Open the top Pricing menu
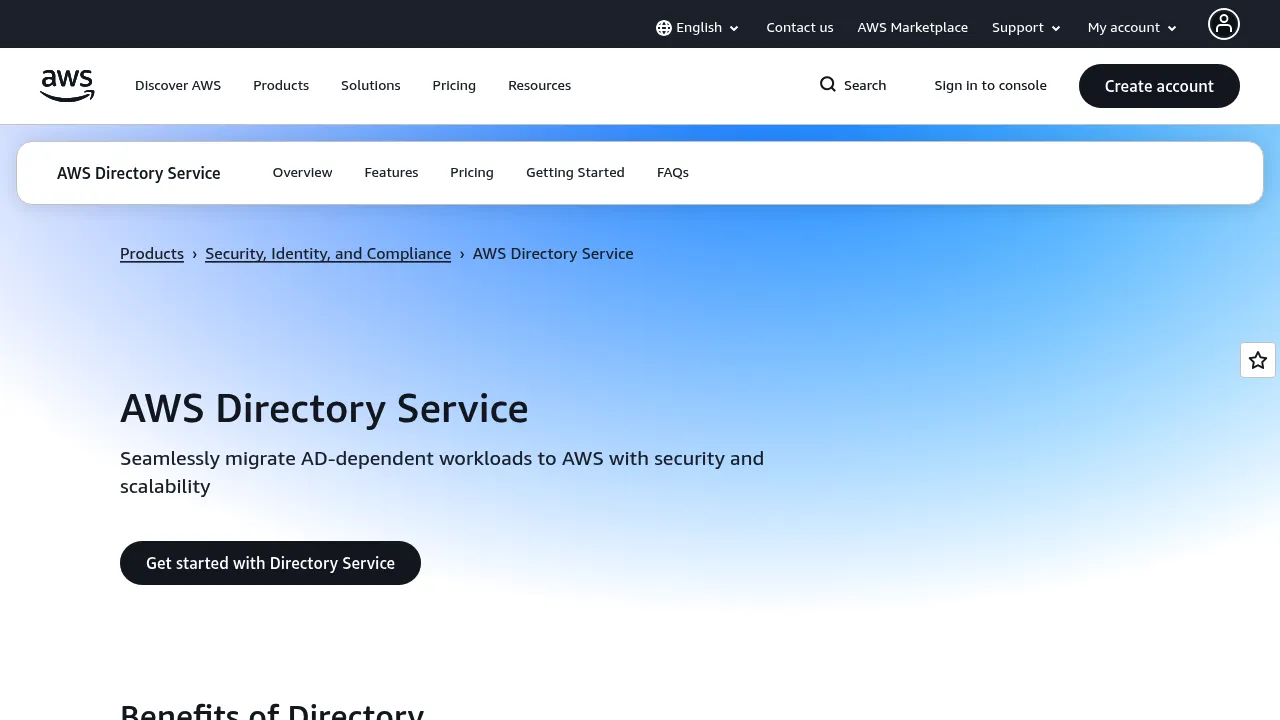The width and height of the screenshot is (1280, 720). (x=454, y=86)
